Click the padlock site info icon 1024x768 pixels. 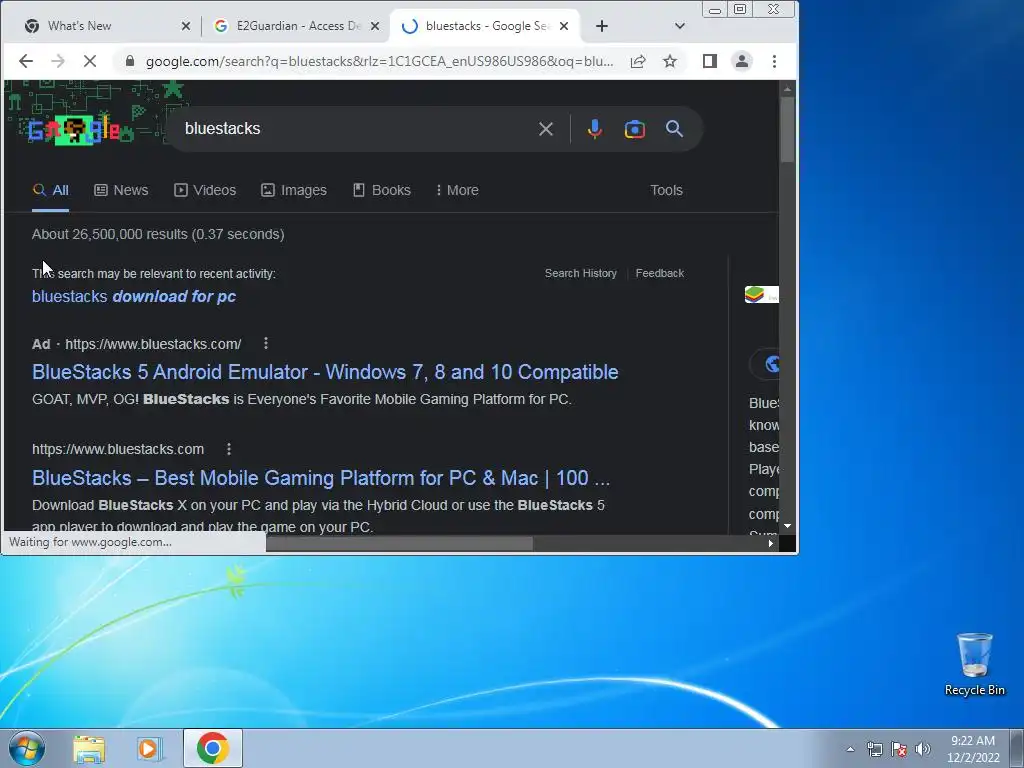[x=130, y=61]
